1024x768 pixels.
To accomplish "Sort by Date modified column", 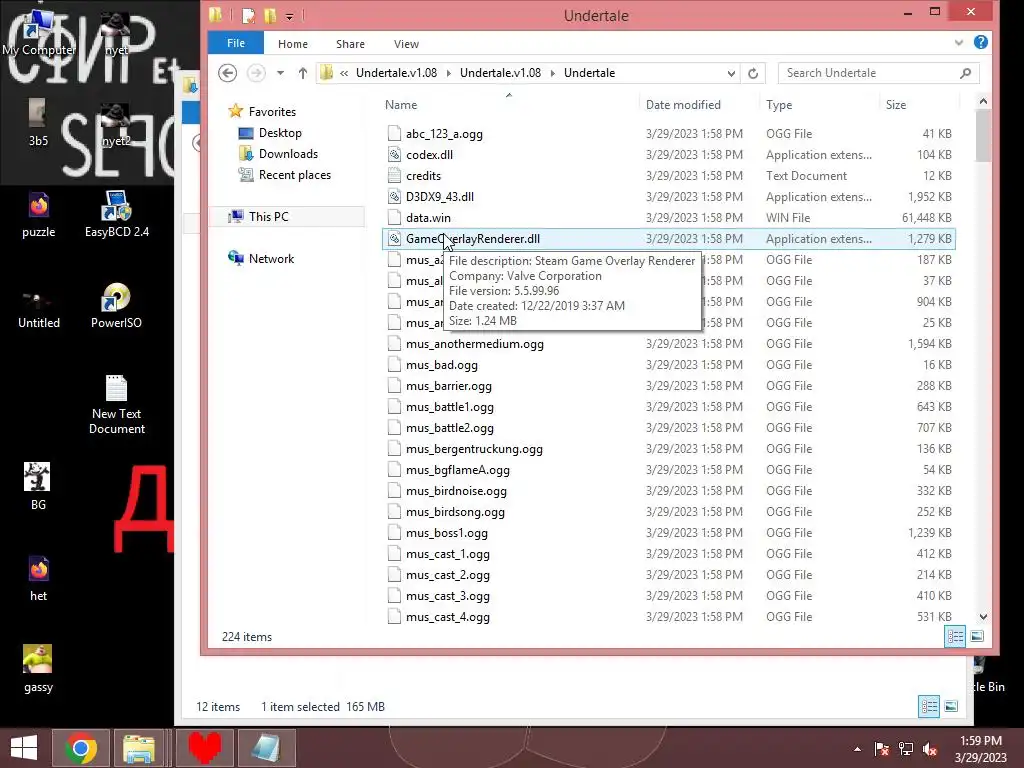I will pos(683,104).
